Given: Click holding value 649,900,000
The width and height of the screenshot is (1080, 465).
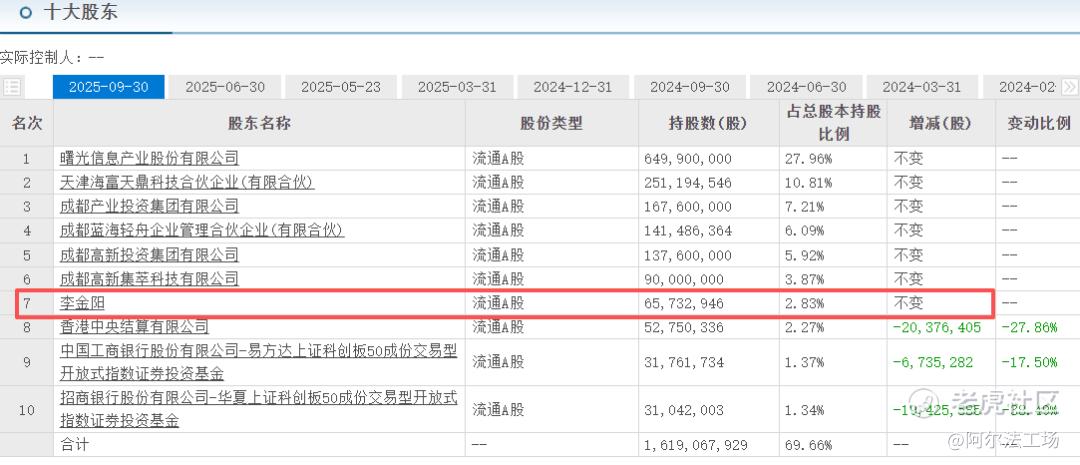Looking at the screenshot, I should [688, 159].
